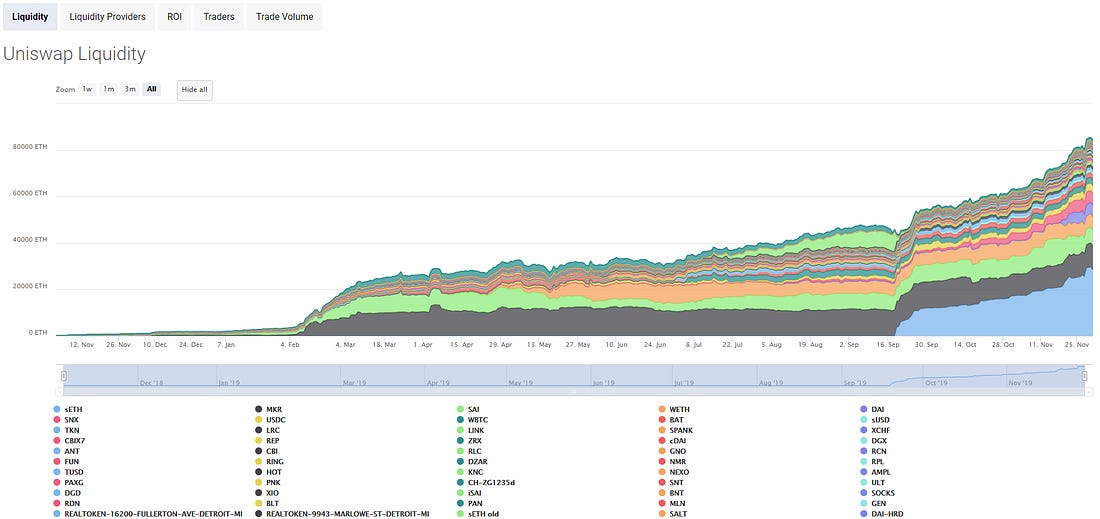Click the LRC legend color dot

pyautogui.click(x=259, y=430)
